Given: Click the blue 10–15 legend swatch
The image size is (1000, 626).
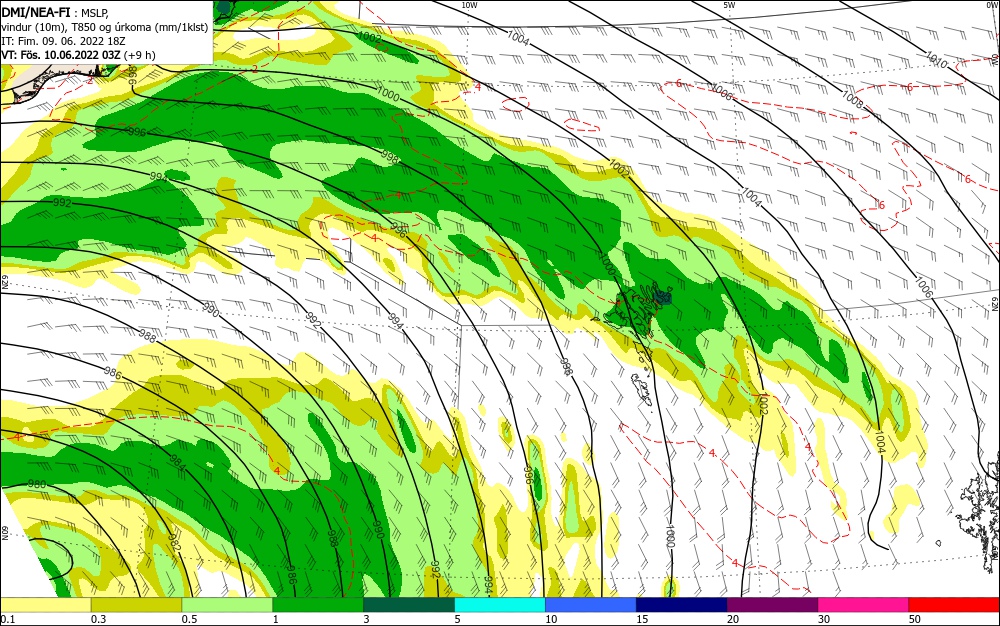Looking at the screenshot, I should click(x=591, y=605).
